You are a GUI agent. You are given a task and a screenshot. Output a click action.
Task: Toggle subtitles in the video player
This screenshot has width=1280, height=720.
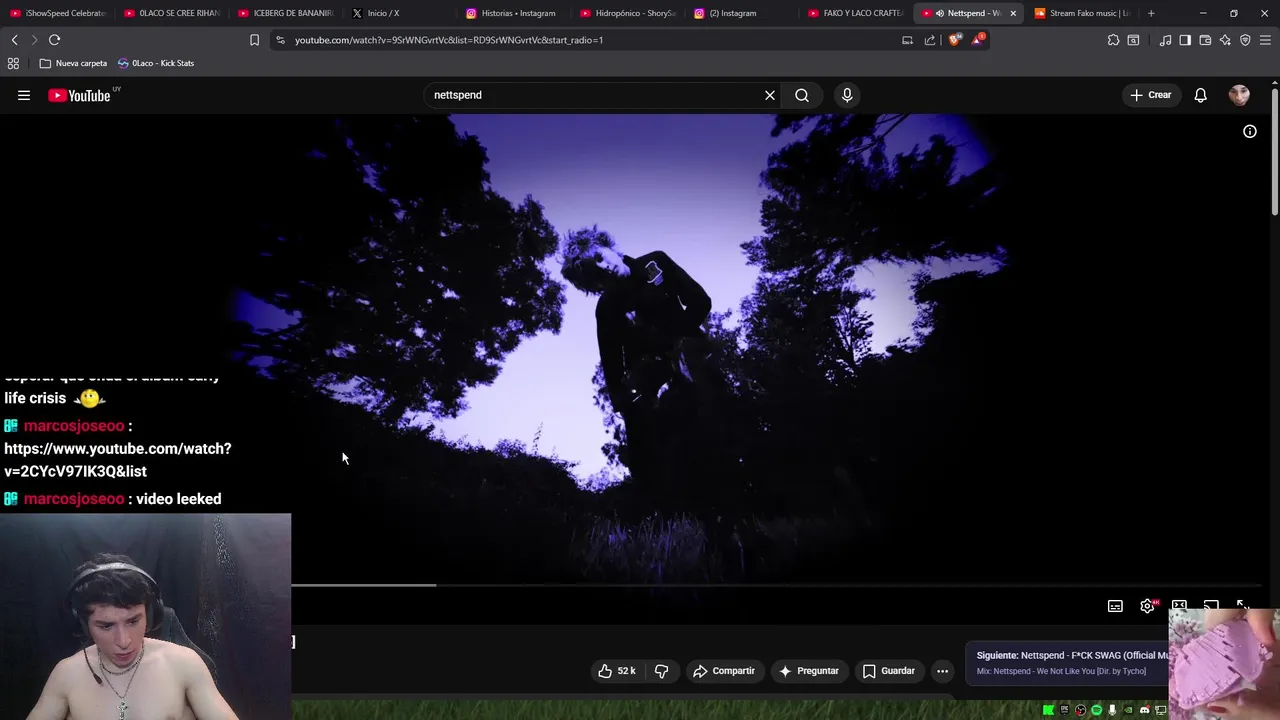(x=1115, y=606)
